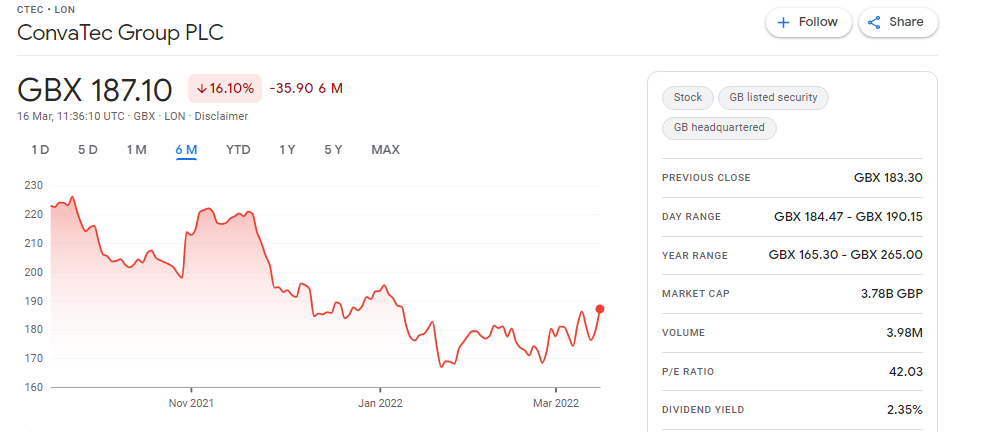Click the down 16.10% change badge
992x432 pixels.
pos(225,88)
